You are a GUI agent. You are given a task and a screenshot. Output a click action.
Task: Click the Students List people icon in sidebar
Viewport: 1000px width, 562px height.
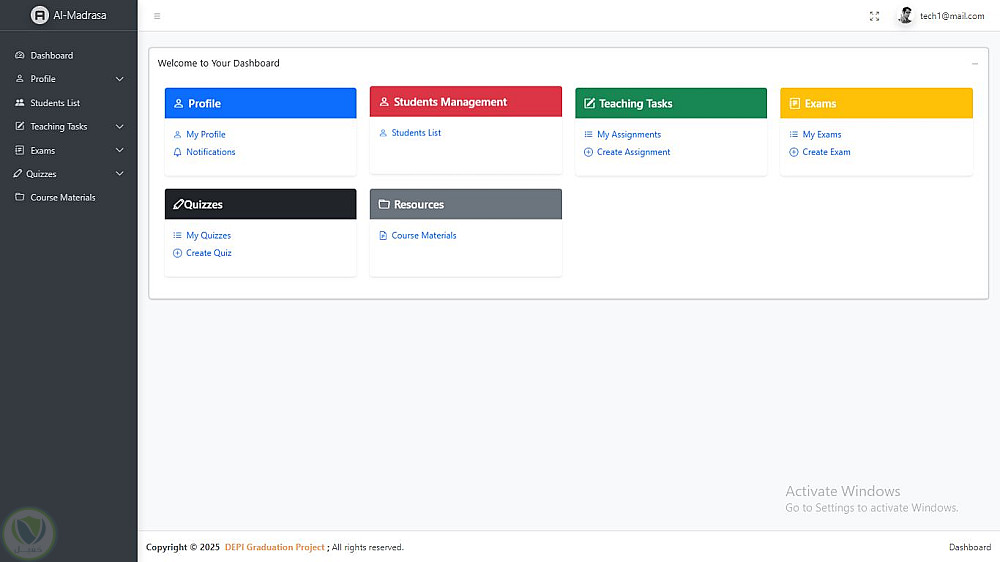point(20,103)
